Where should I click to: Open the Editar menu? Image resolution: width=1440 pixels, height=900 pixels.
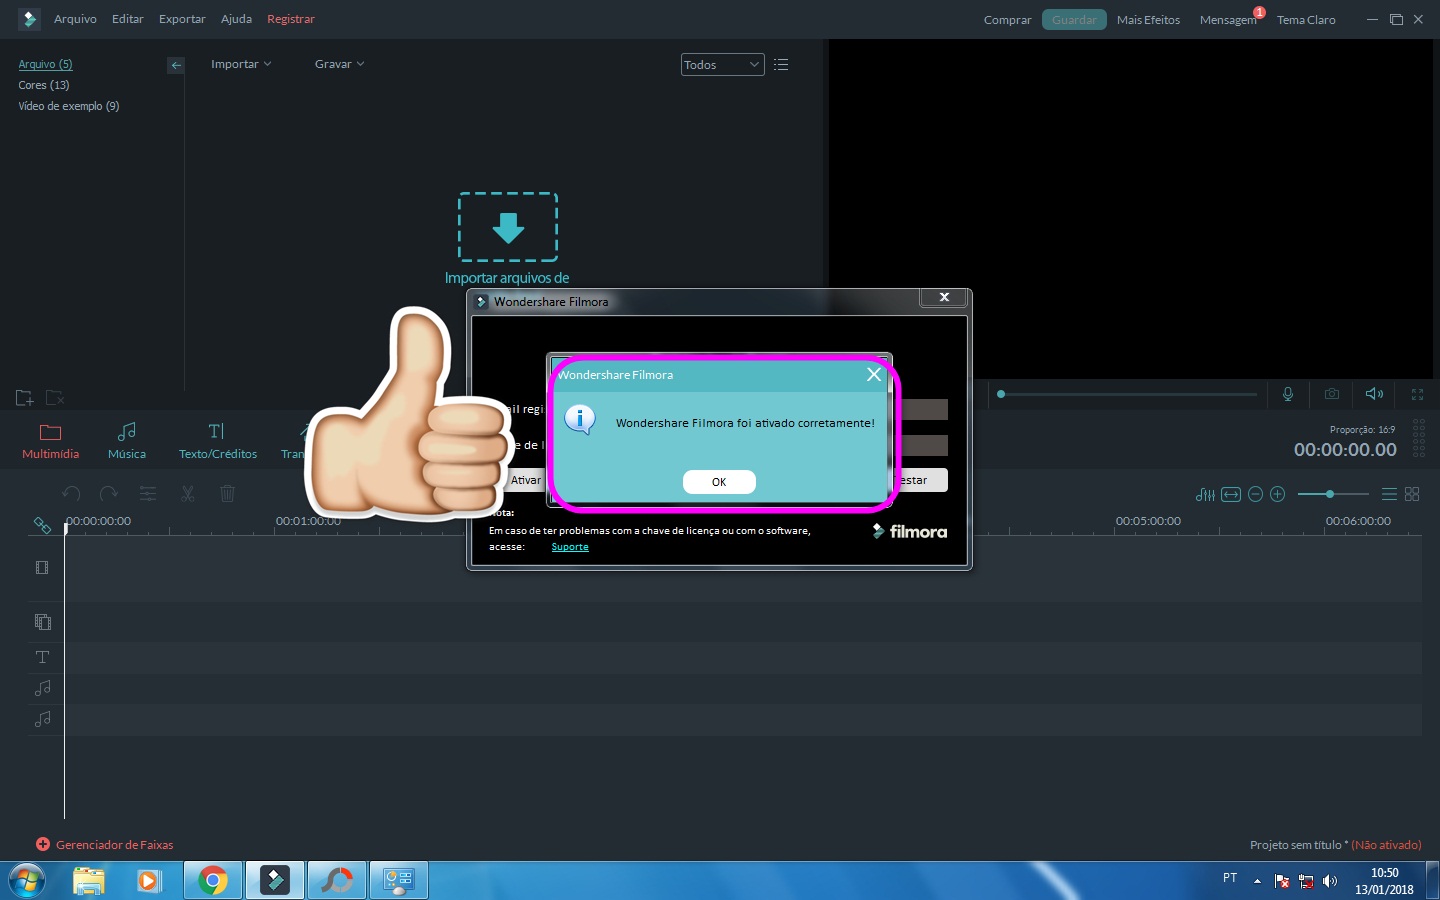click(128, 19)
